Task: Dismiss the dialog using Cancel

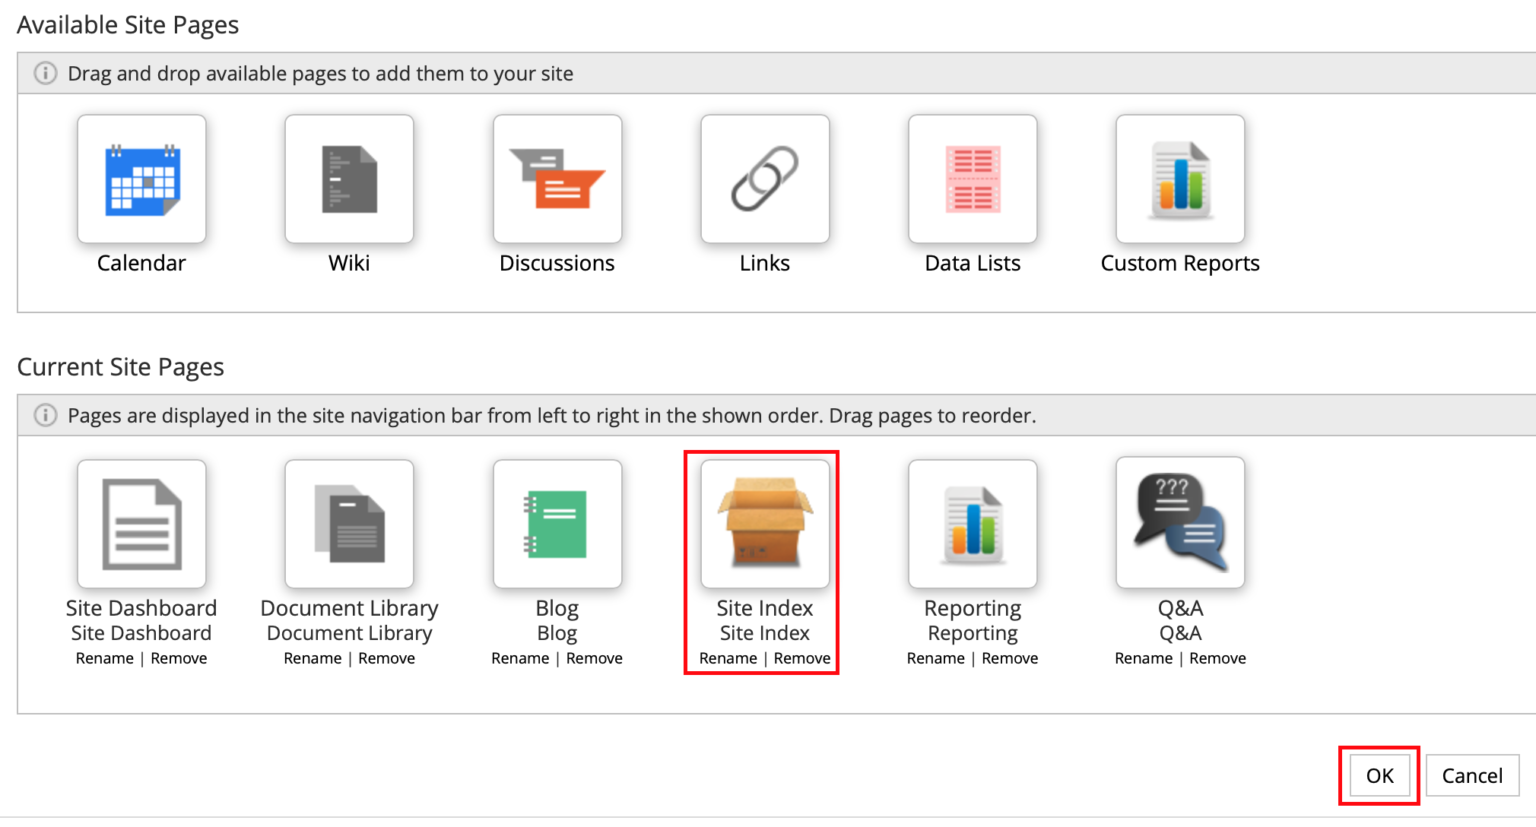Action: pos(1472,775)
